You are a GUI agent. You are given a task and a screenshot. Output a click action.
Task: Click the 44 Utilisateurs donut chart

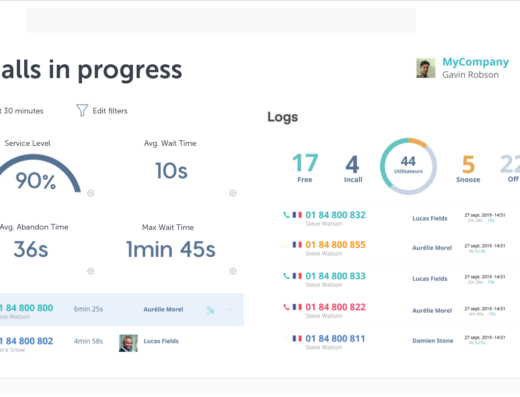pyautogui.click(x=408, y=166)
